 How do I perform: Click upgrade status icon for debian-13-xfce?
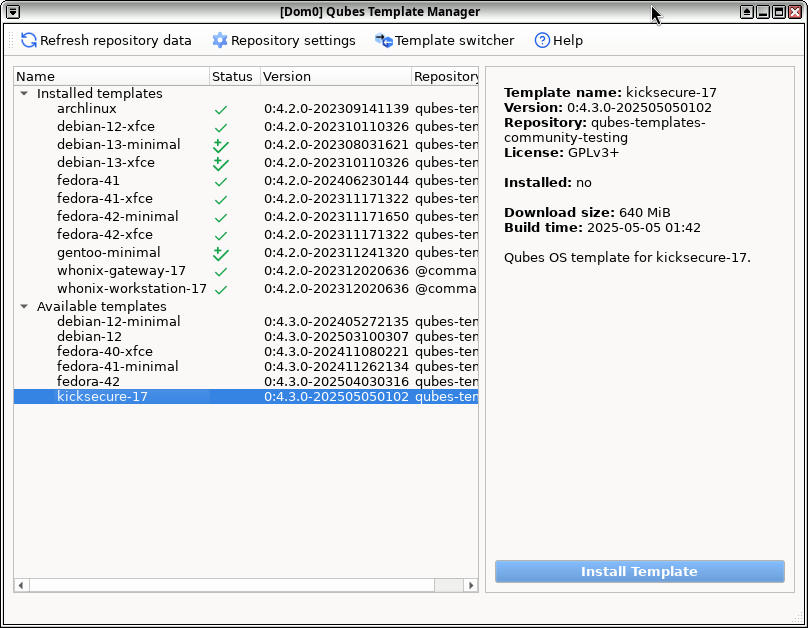[x=221, y=164]
